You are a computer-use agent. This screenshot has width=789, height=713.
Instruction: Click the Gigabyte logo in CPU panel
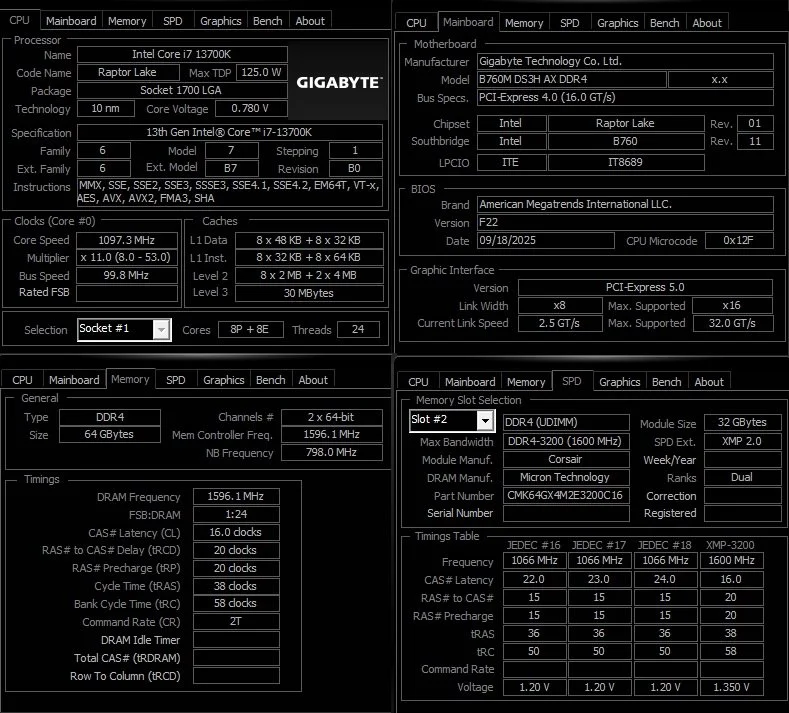(x=339, y=83)
